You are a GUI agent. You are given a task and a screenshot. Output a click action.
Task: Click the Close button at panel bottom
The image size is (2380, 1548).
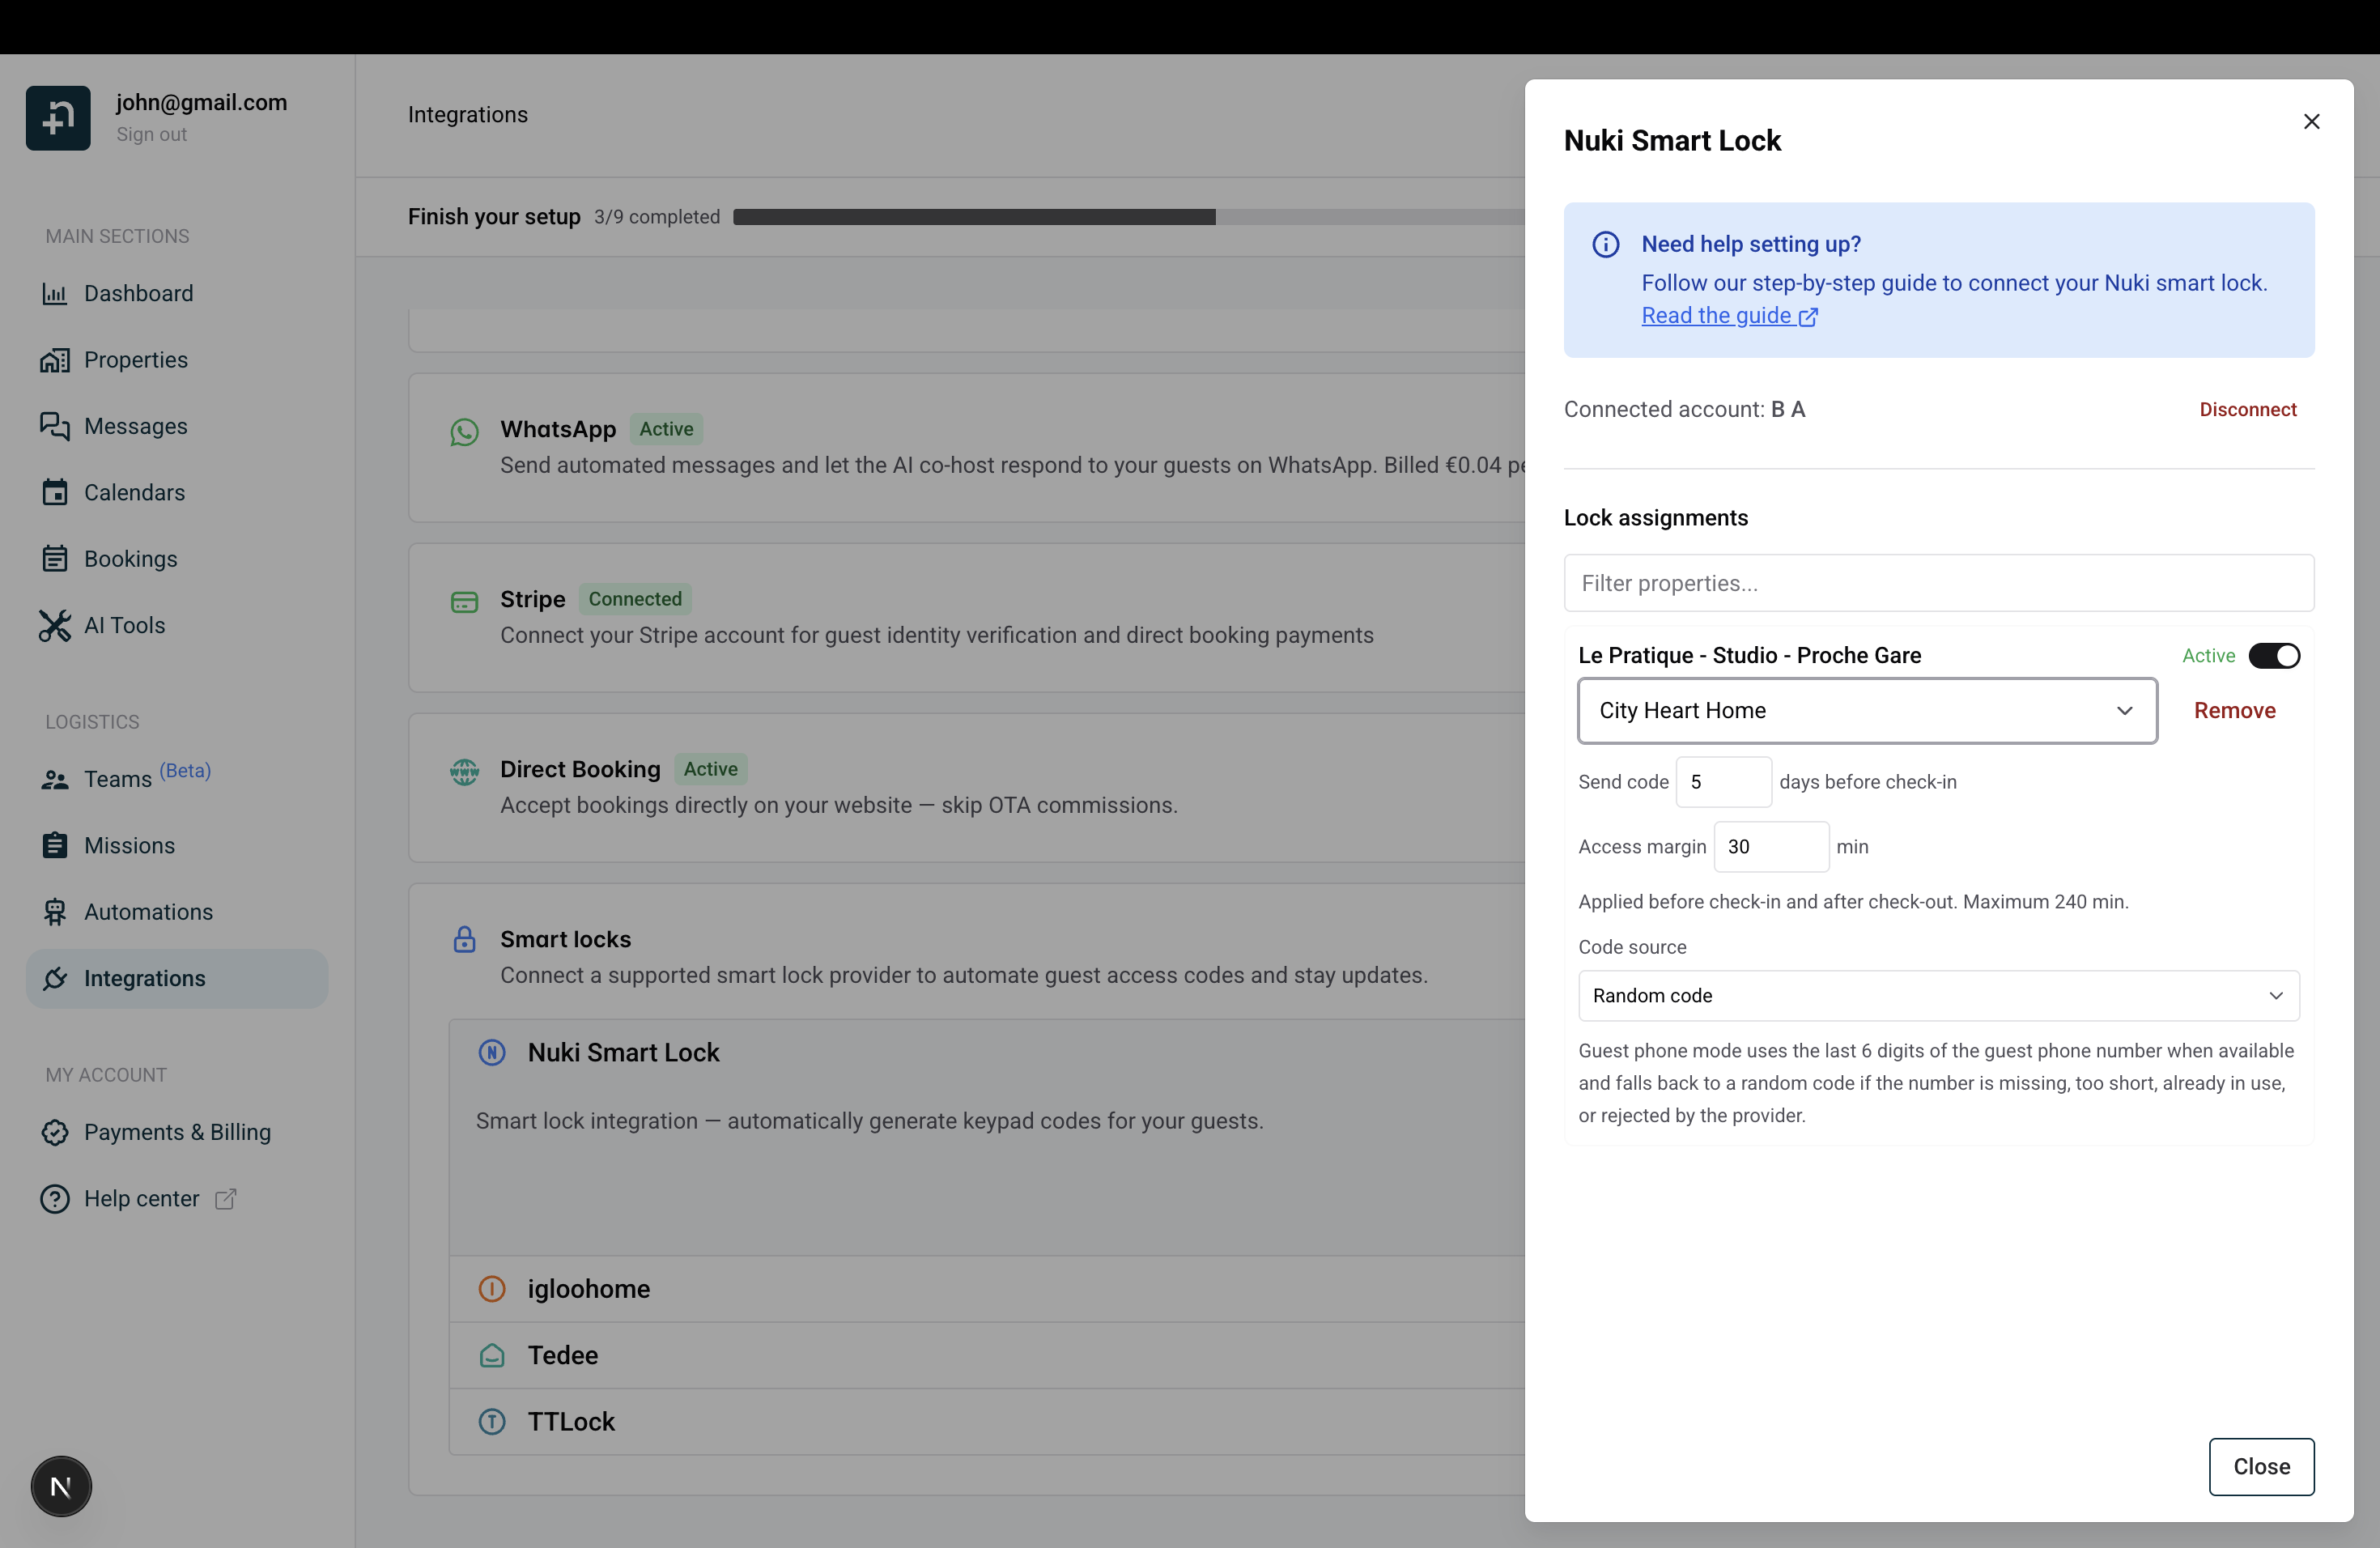[x=2261, y=1467]
